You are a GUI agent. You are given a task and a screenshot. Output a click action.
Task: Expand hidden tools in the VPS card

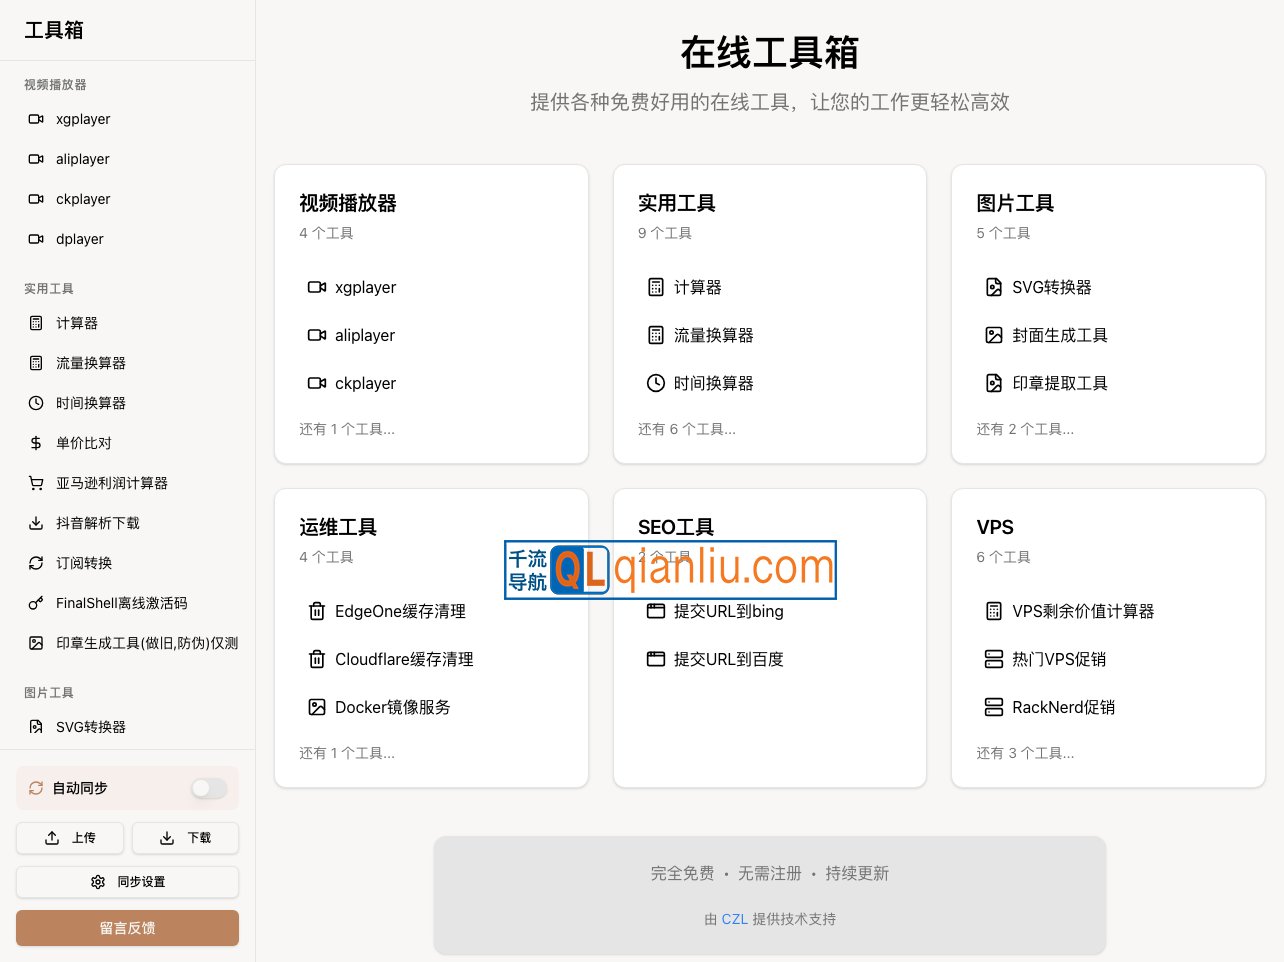[1025, 753]
